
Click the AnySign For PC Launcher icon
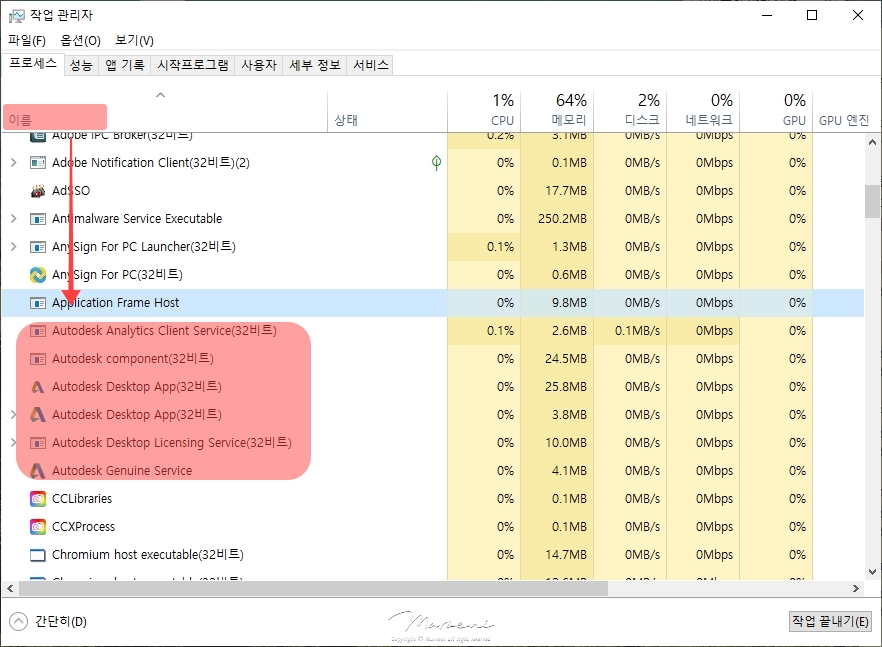38,246
